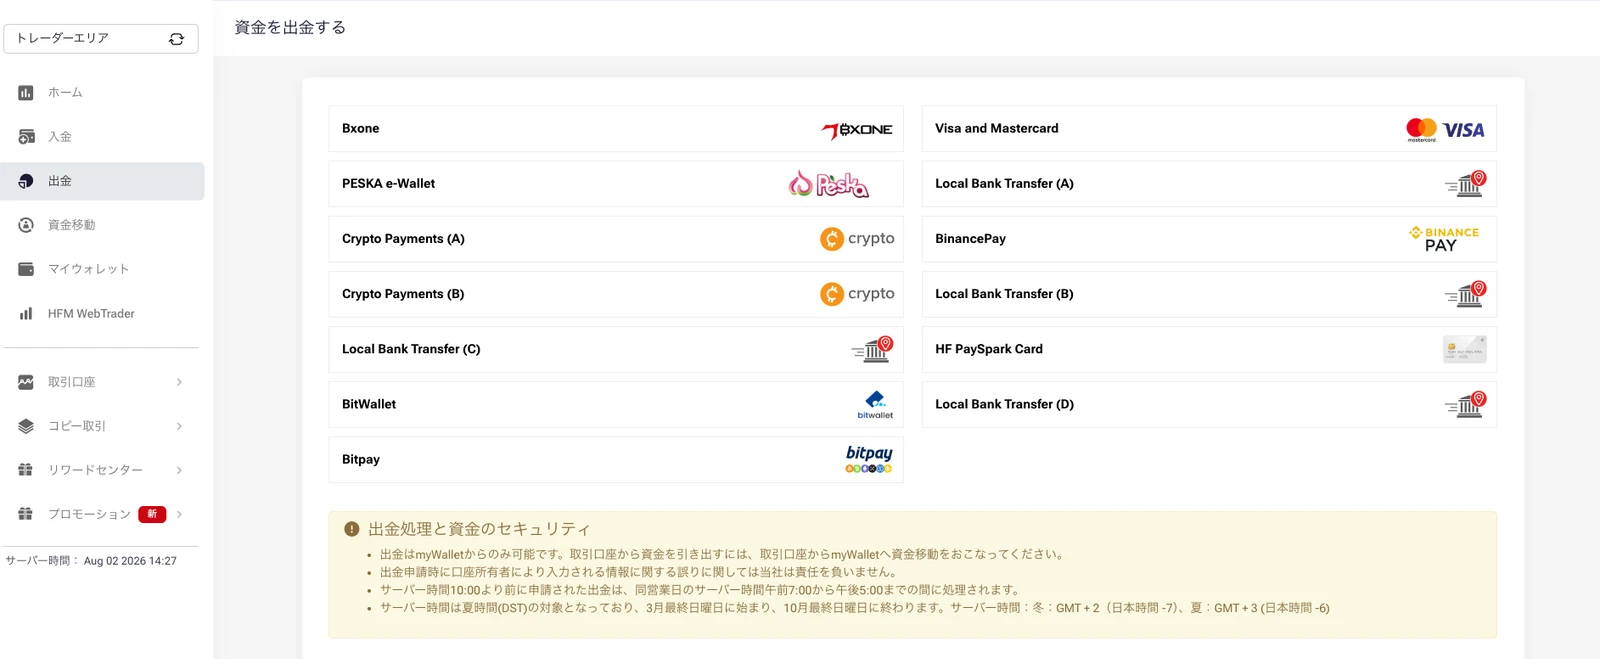Open the ホーム menu item

pyautogui.click(x=102, y=93)
